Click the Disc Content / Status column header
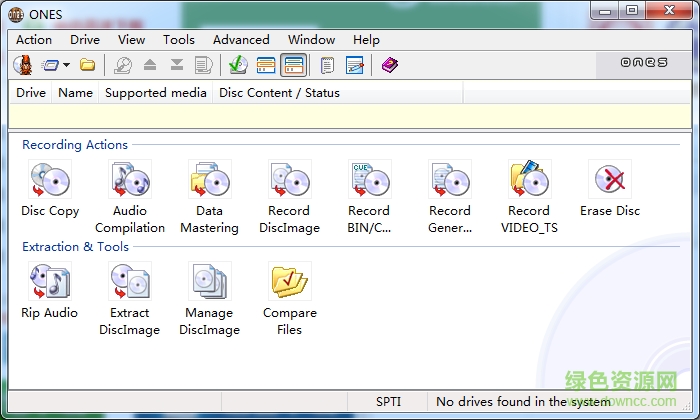This screenshot has width=700, height=420. pyautogui.click(x=280, y=93)
